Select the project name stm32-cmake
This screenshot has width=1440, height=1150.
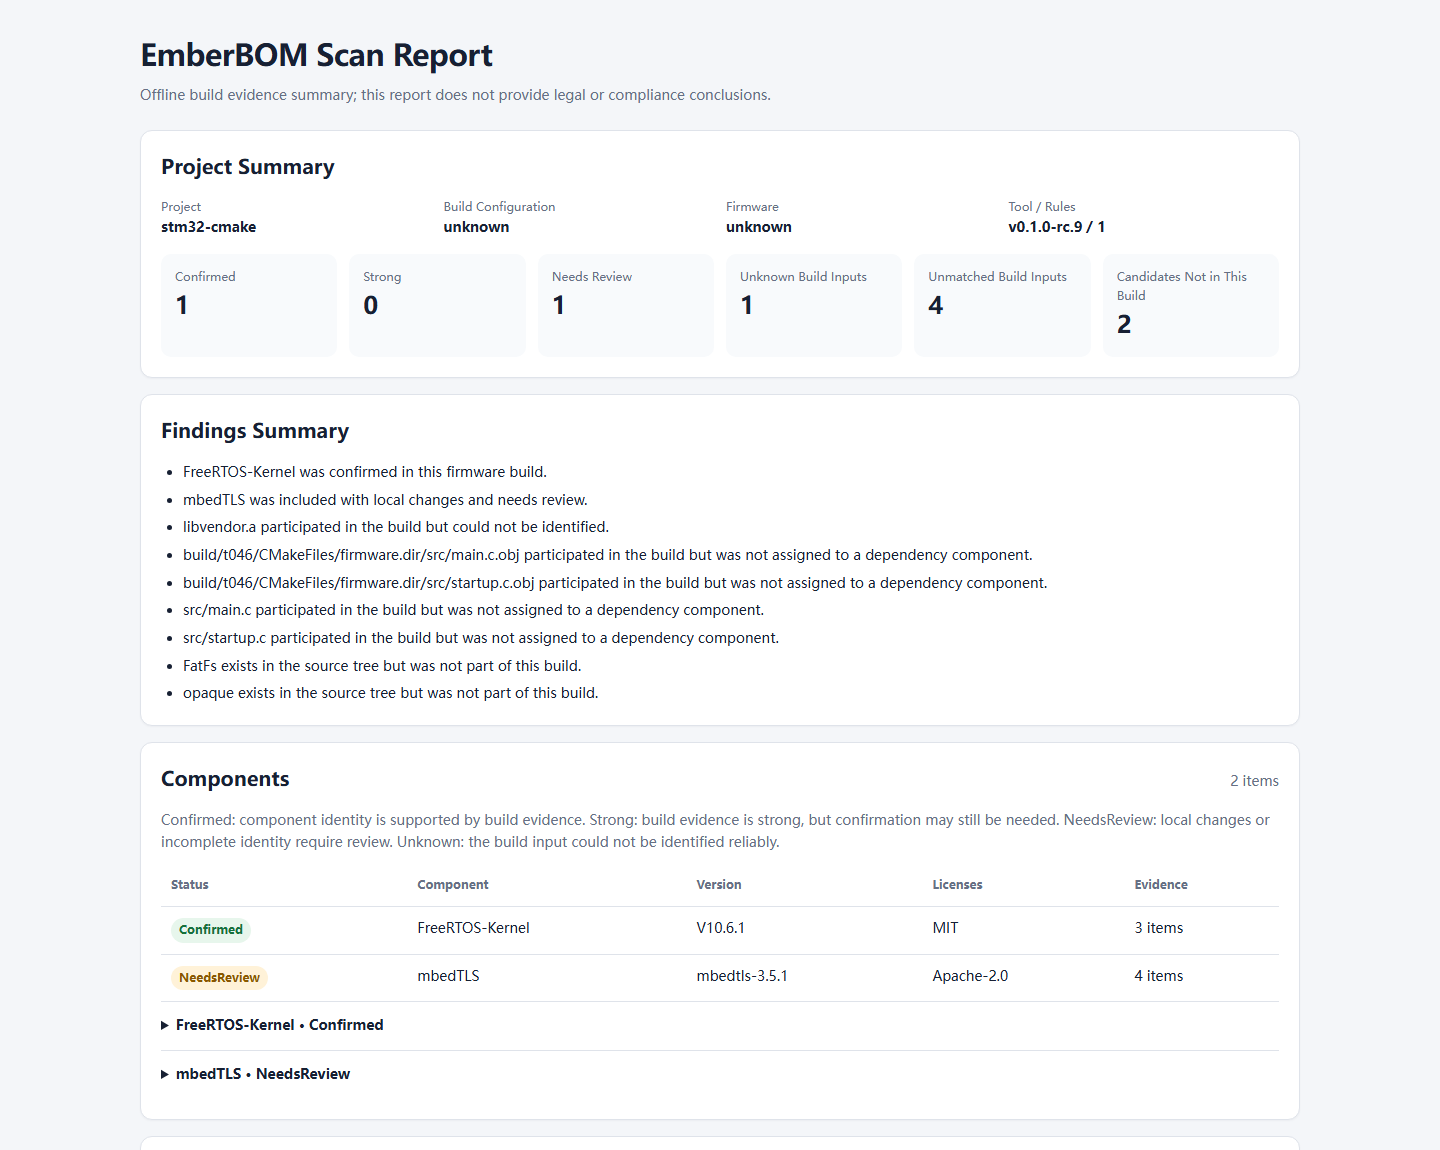point(209,227)
